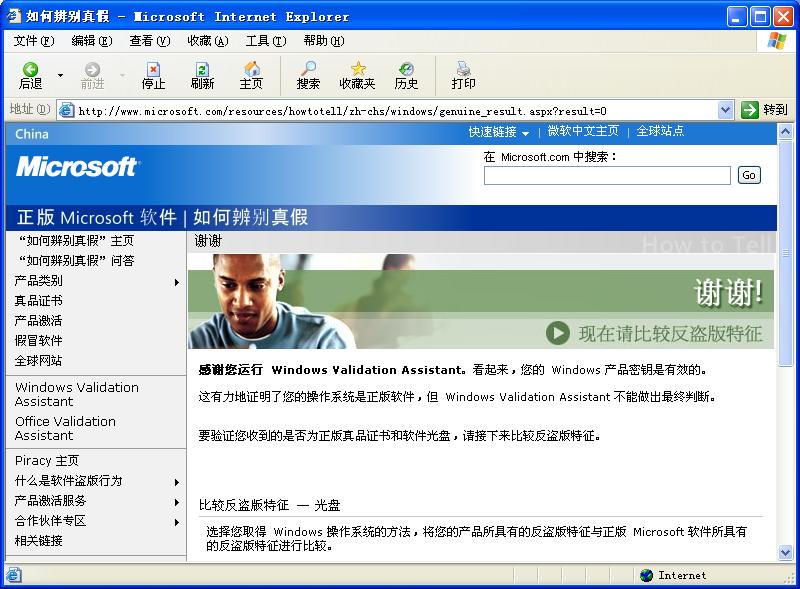Open the 假冒软件 sidebar link
The image size is (800, 589).
(38, 340)
